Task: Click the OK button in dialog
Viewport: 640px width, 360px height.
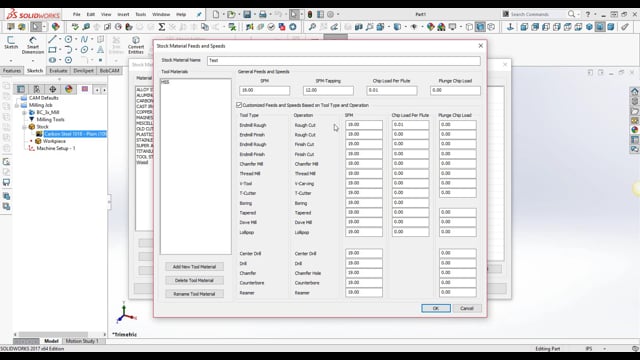Action: 436,308
